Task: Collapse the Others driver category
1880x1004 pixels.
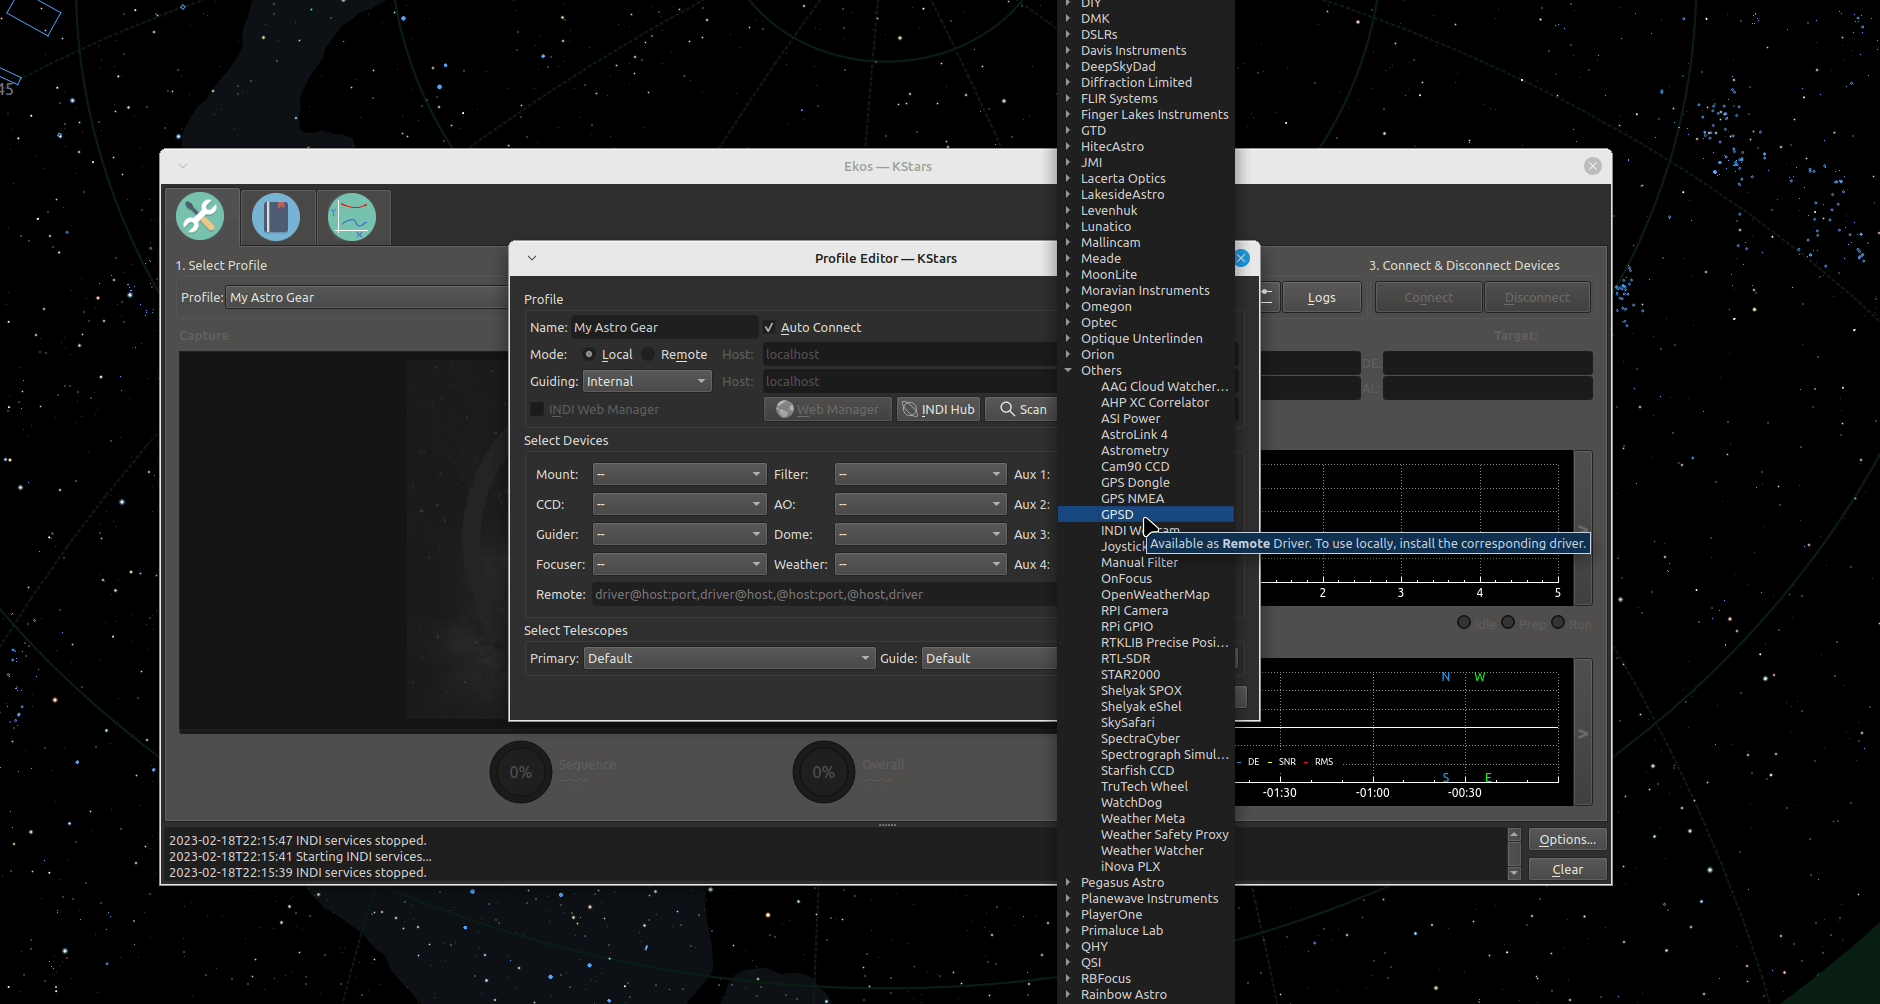Action: [x=1068, y=370]
